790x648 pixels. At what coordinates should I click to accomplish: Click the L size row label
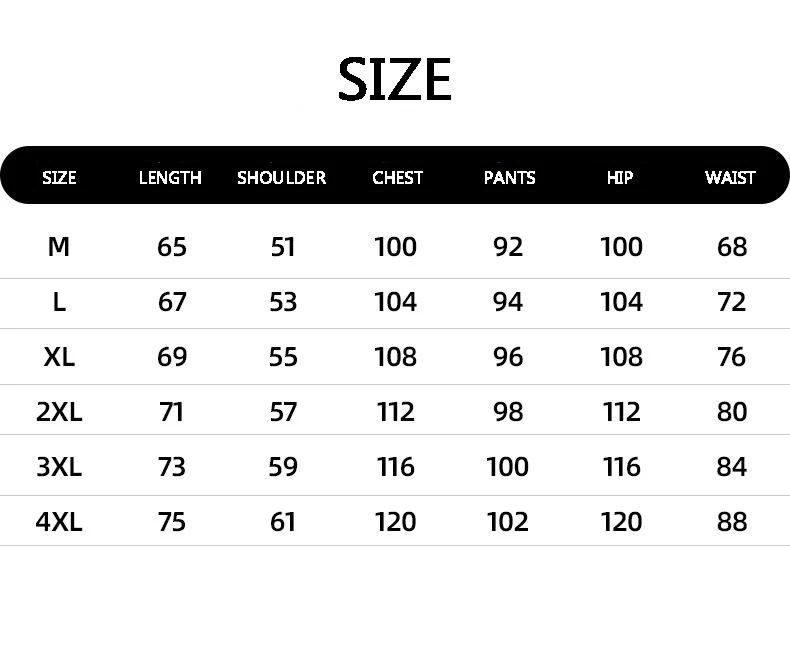pos(59,302)
